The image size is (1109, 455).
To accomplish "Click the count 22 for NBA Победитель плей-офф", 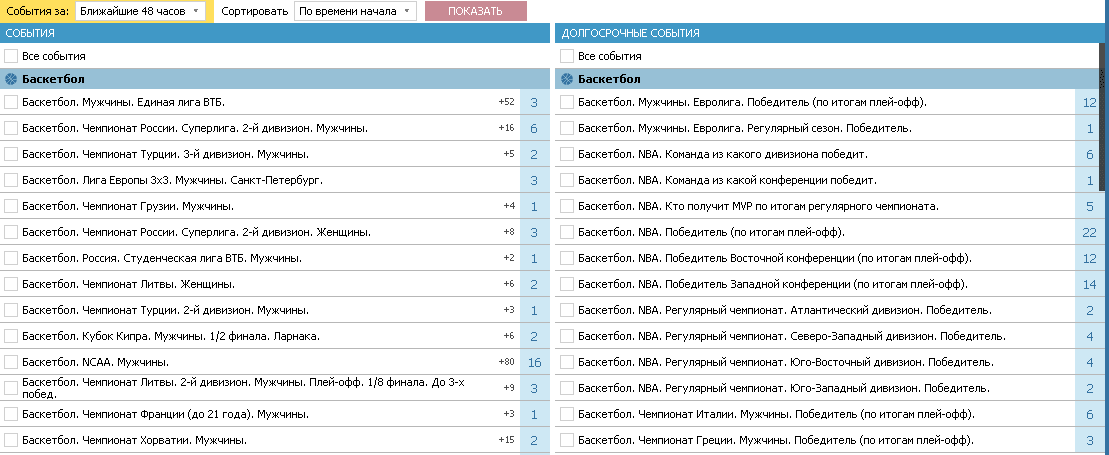I will [x=1088, y=233].
